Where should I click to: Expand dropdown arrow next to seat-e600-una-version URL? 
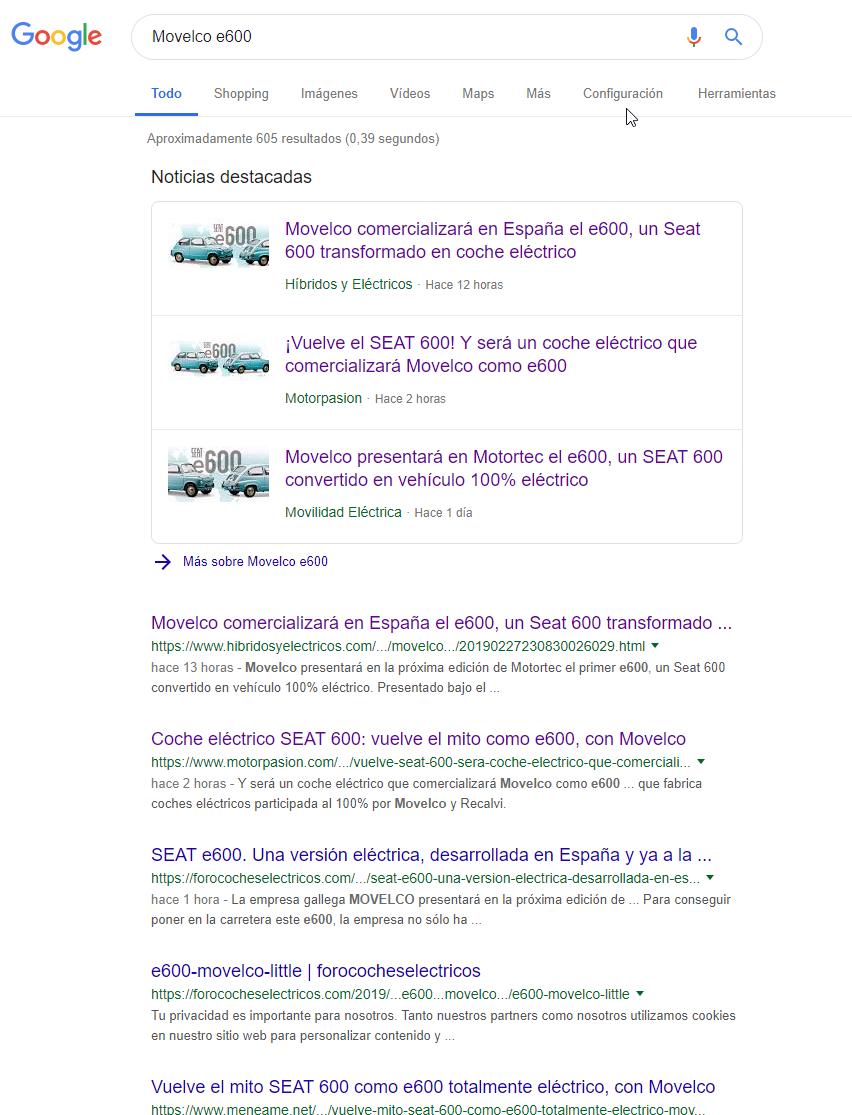710,877
